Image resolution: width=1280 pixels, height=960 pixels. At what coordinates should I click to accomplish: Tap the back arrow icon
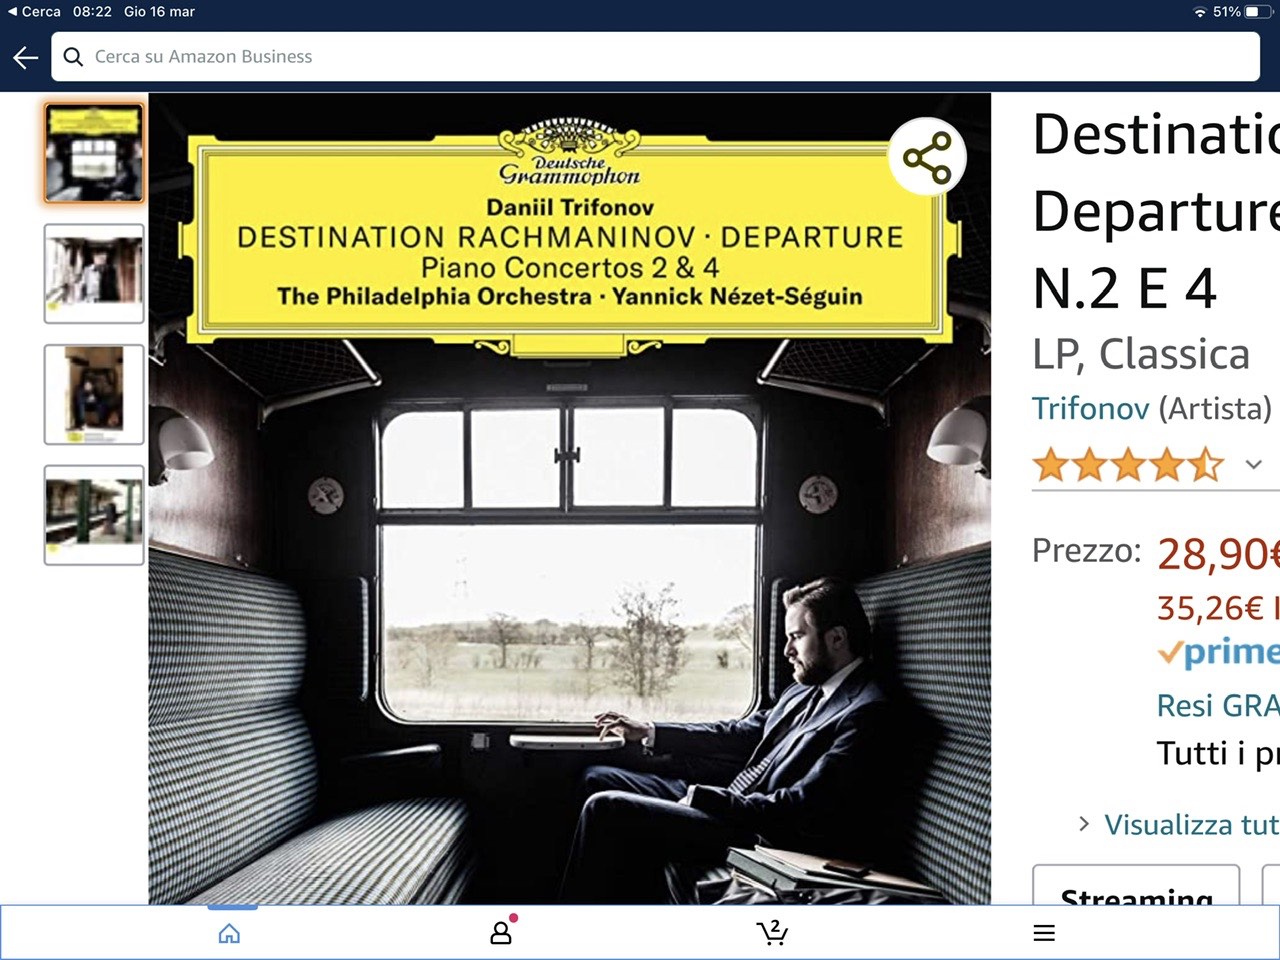point(26,57)
